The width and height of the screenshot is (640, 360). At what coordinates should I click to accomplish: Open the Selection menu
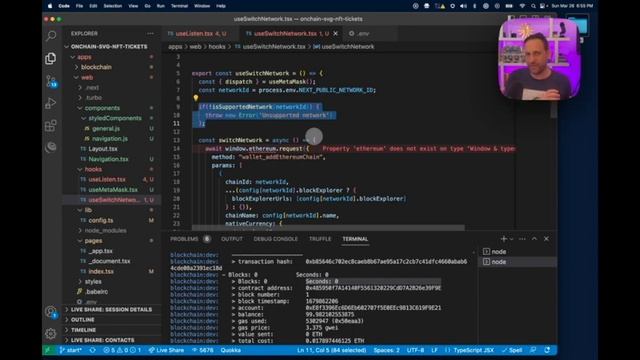[x=113, y=6]
